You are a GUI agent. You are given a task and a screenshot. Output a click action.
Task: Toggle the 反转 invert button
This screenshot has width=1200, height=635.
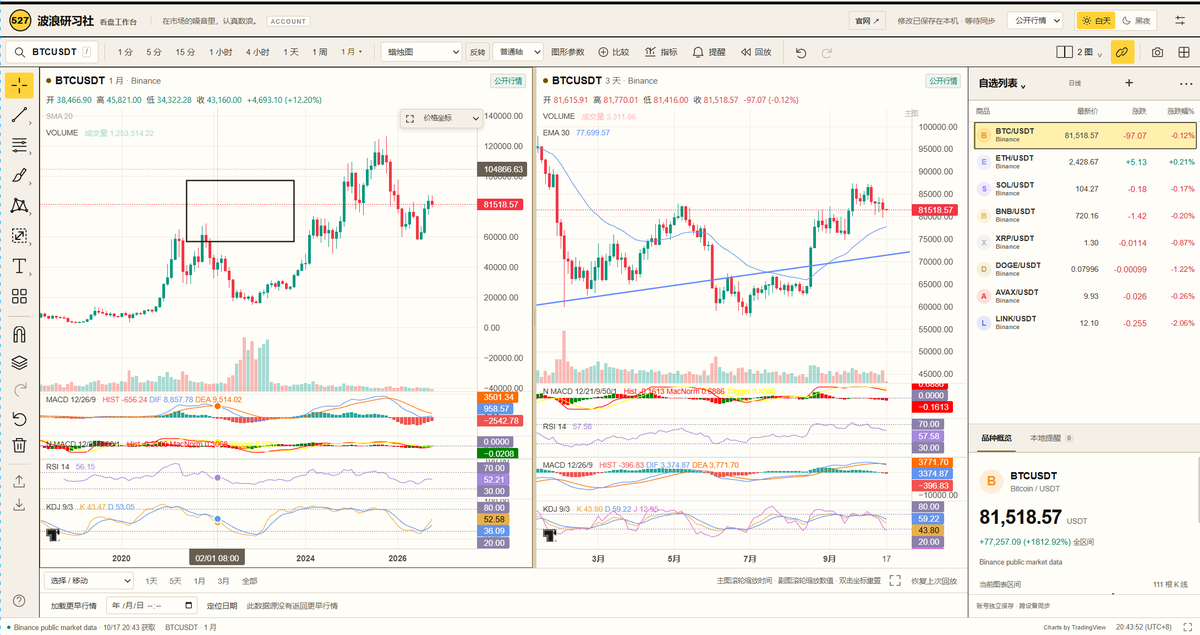[477, 52]
